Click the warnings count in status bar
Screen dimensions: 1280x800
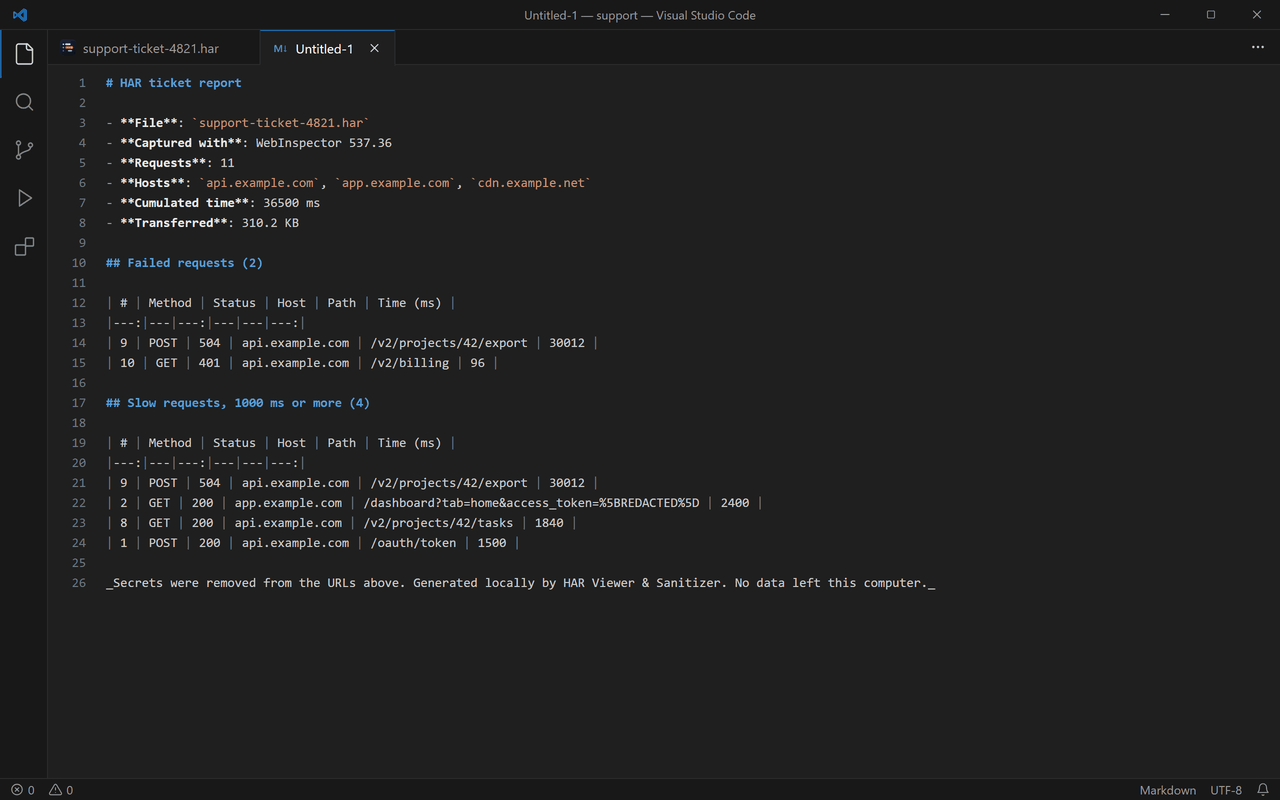61,790
